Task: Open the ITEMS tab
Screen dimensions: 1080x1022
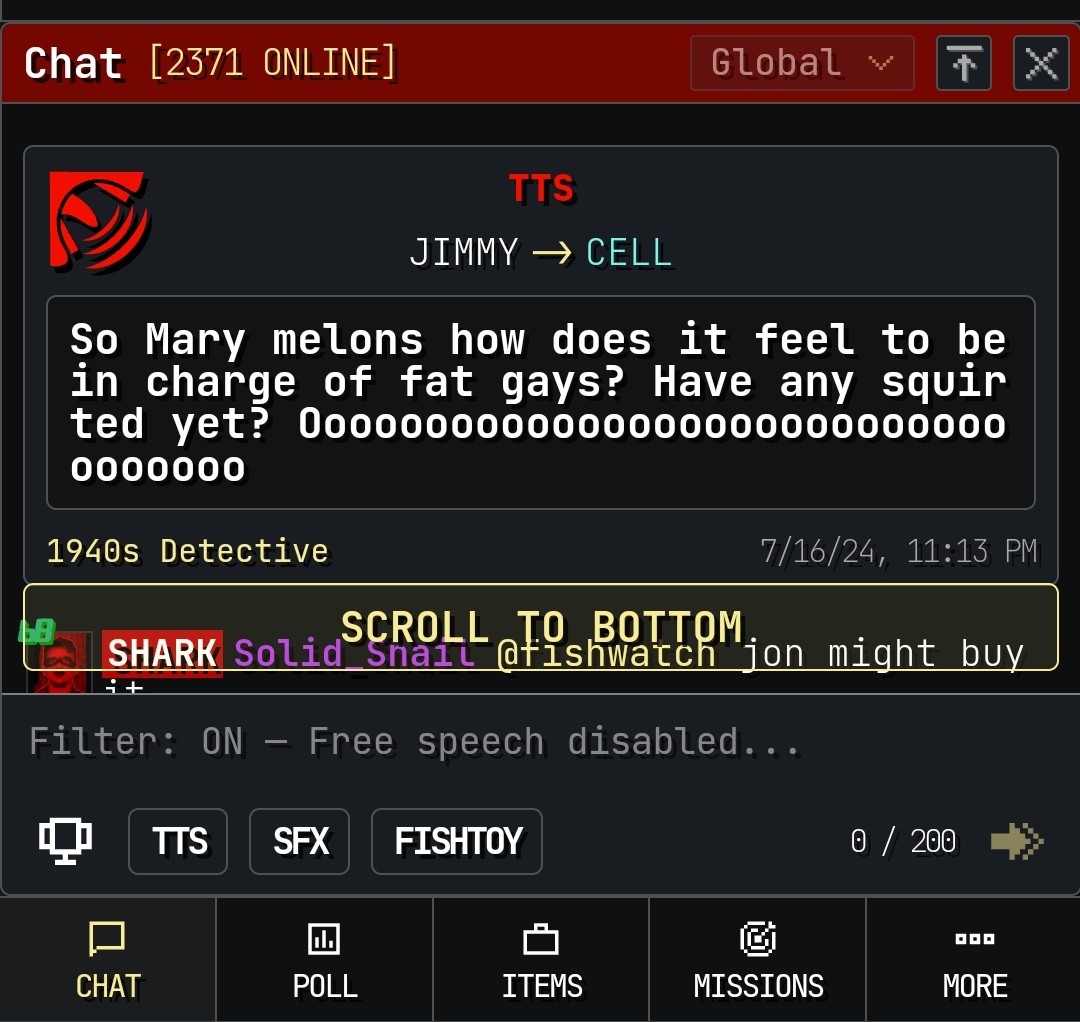Action: coord(541,960)
